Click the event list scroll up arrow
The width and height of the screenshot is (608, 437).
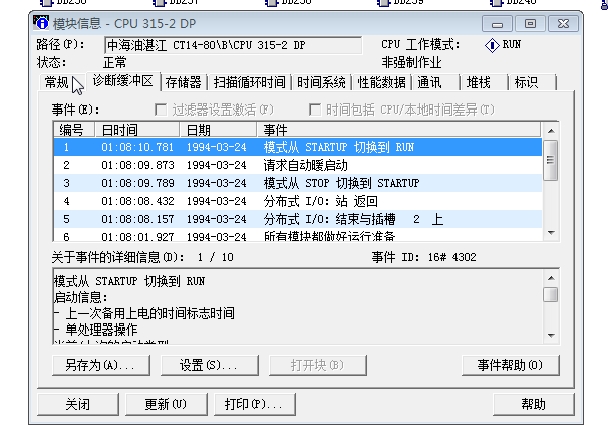coord(551,131)
